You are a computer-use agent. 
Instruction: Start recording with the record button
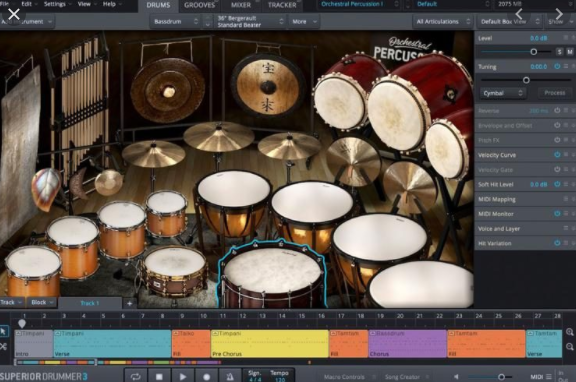click(x=206, y=376)
